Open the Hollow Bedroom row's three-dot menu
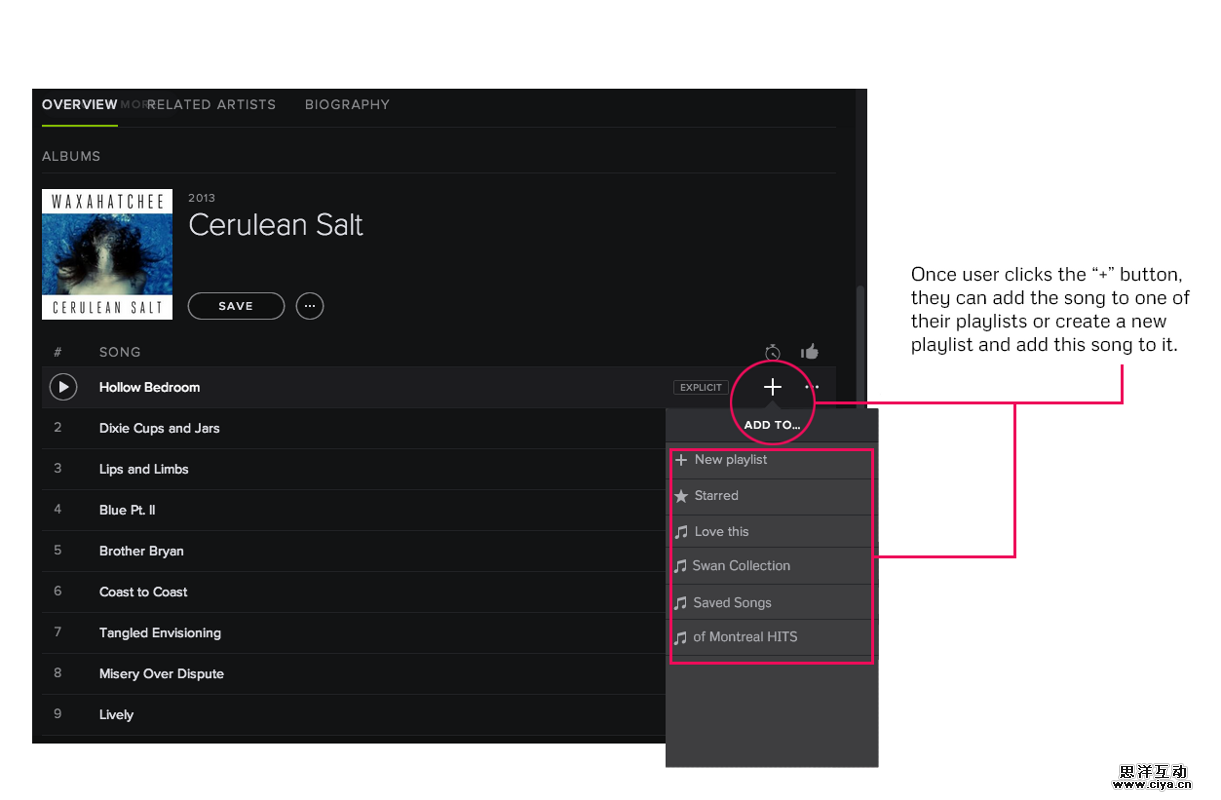The image size is (1221, 800). tap(812, 387)
